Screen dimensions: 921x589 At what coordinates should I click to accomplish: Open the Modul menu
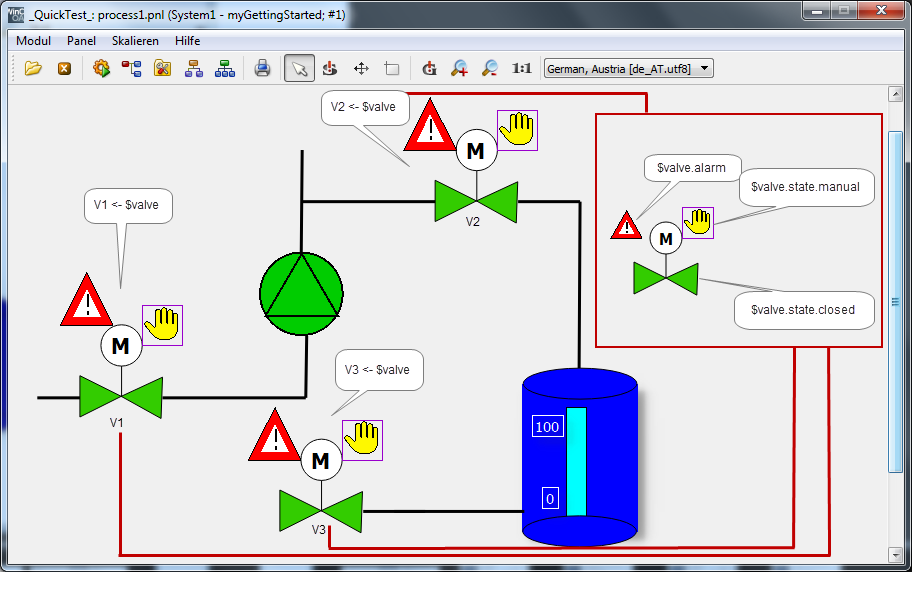click(x=33, y=41)
